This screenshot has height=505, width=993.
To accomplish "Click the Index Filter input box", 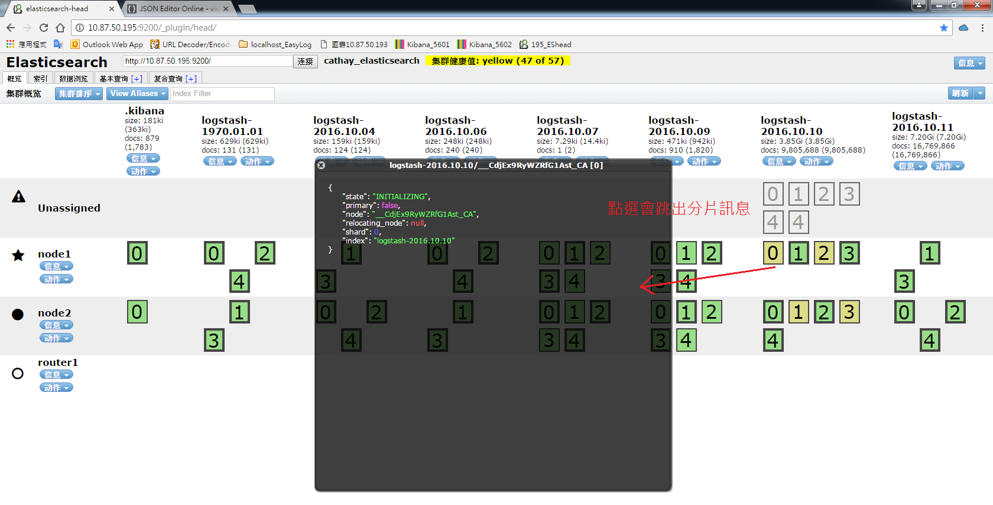I will [x=222, y=94].
